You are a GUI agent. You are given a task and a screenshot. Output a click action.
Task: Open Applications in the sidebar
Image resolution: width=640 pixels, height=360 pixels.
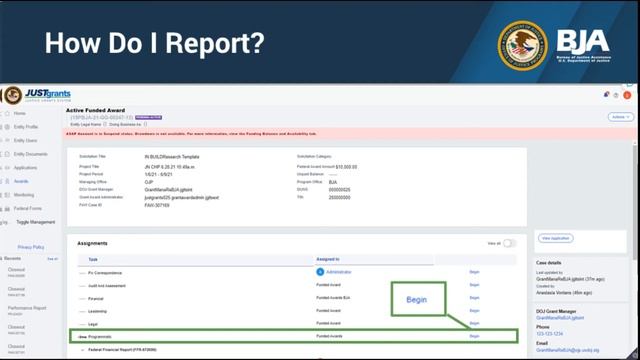[x=25, y=168]
